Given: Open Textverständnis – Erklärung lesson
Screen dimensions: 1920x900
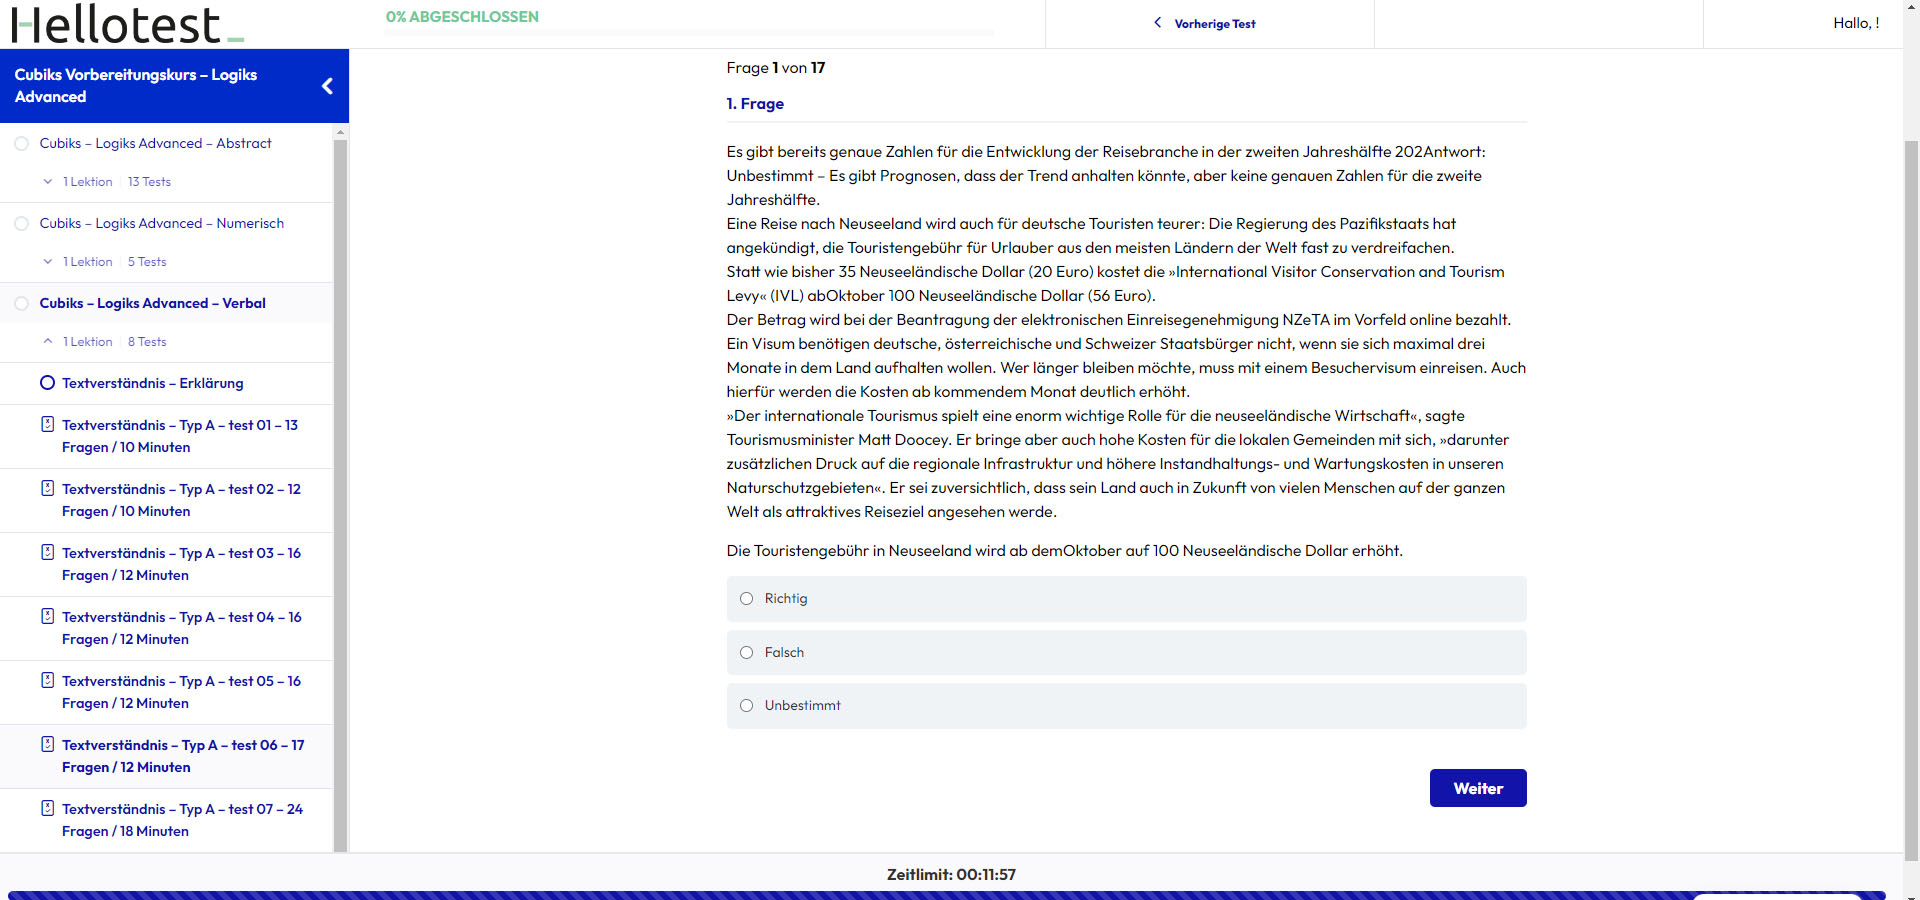Looking at the screenshot, I should pyautogui.click(x=152, y=383).
